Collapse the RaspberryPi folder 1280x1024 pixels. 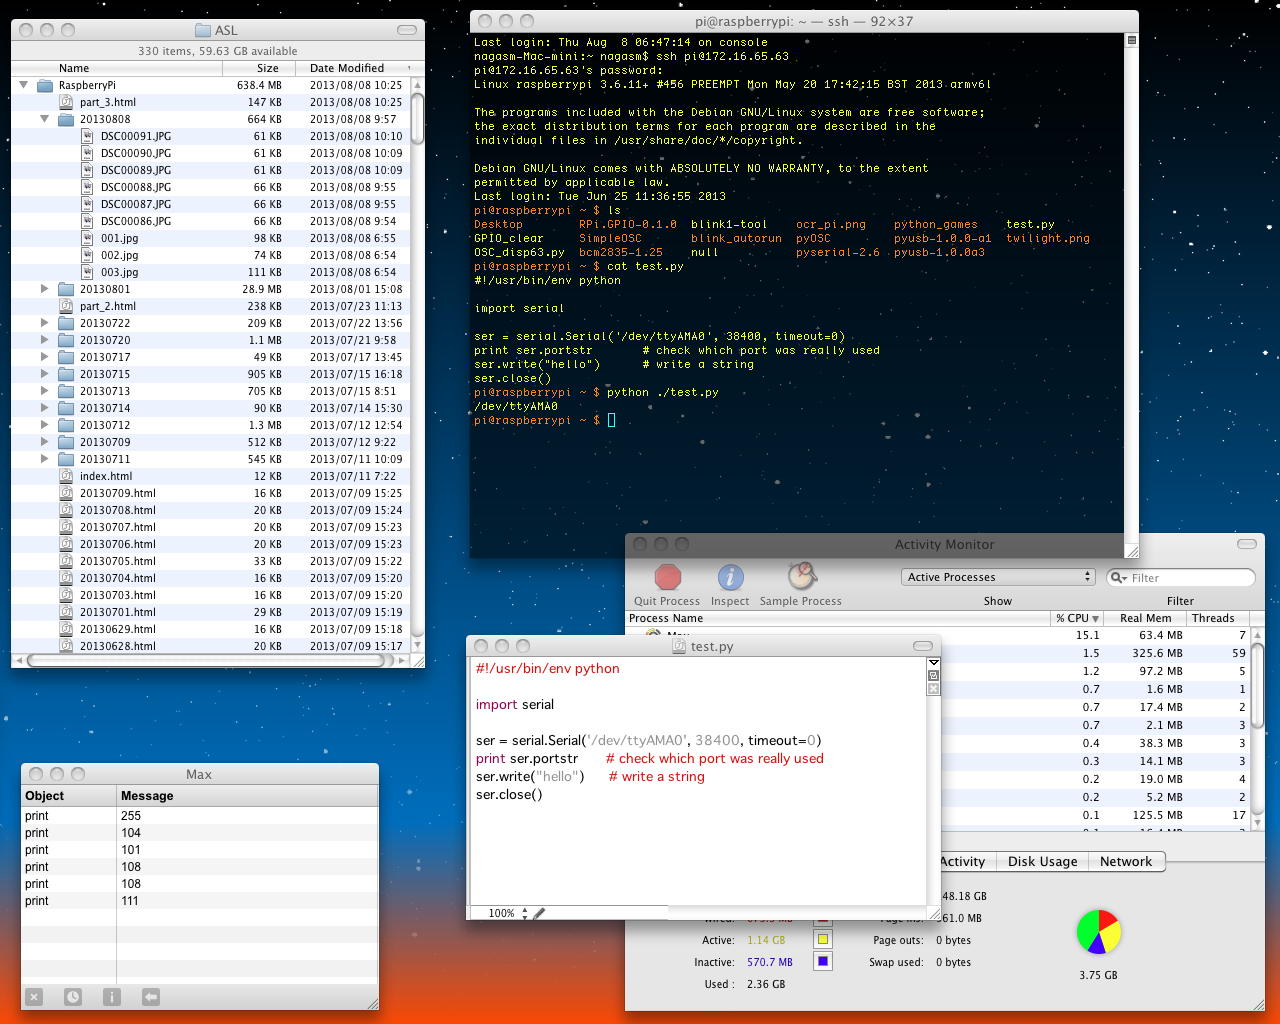click(24, 85)
